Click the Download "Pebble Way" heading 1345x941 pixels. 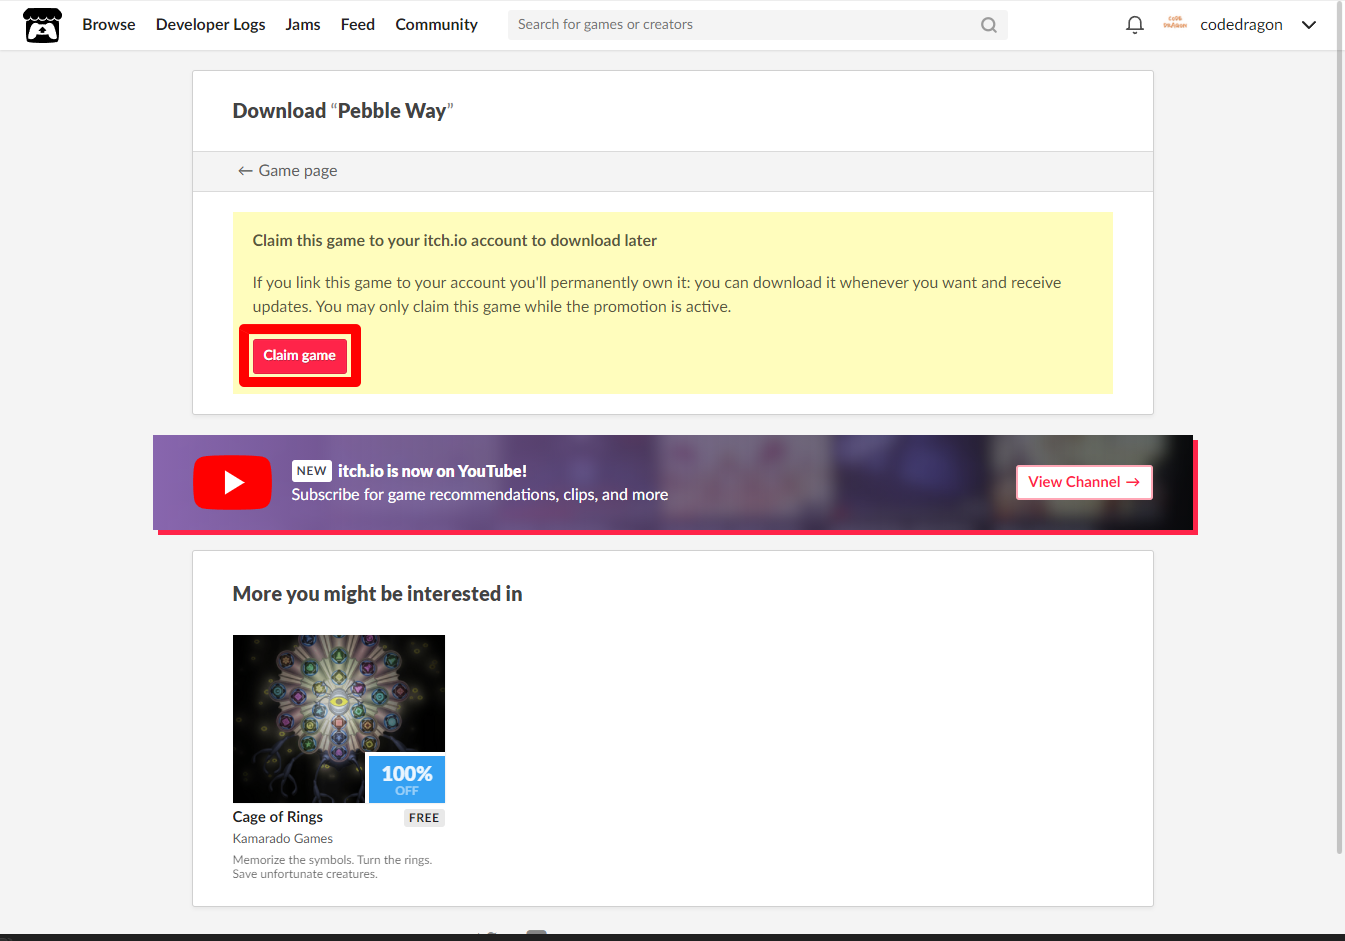343,111
